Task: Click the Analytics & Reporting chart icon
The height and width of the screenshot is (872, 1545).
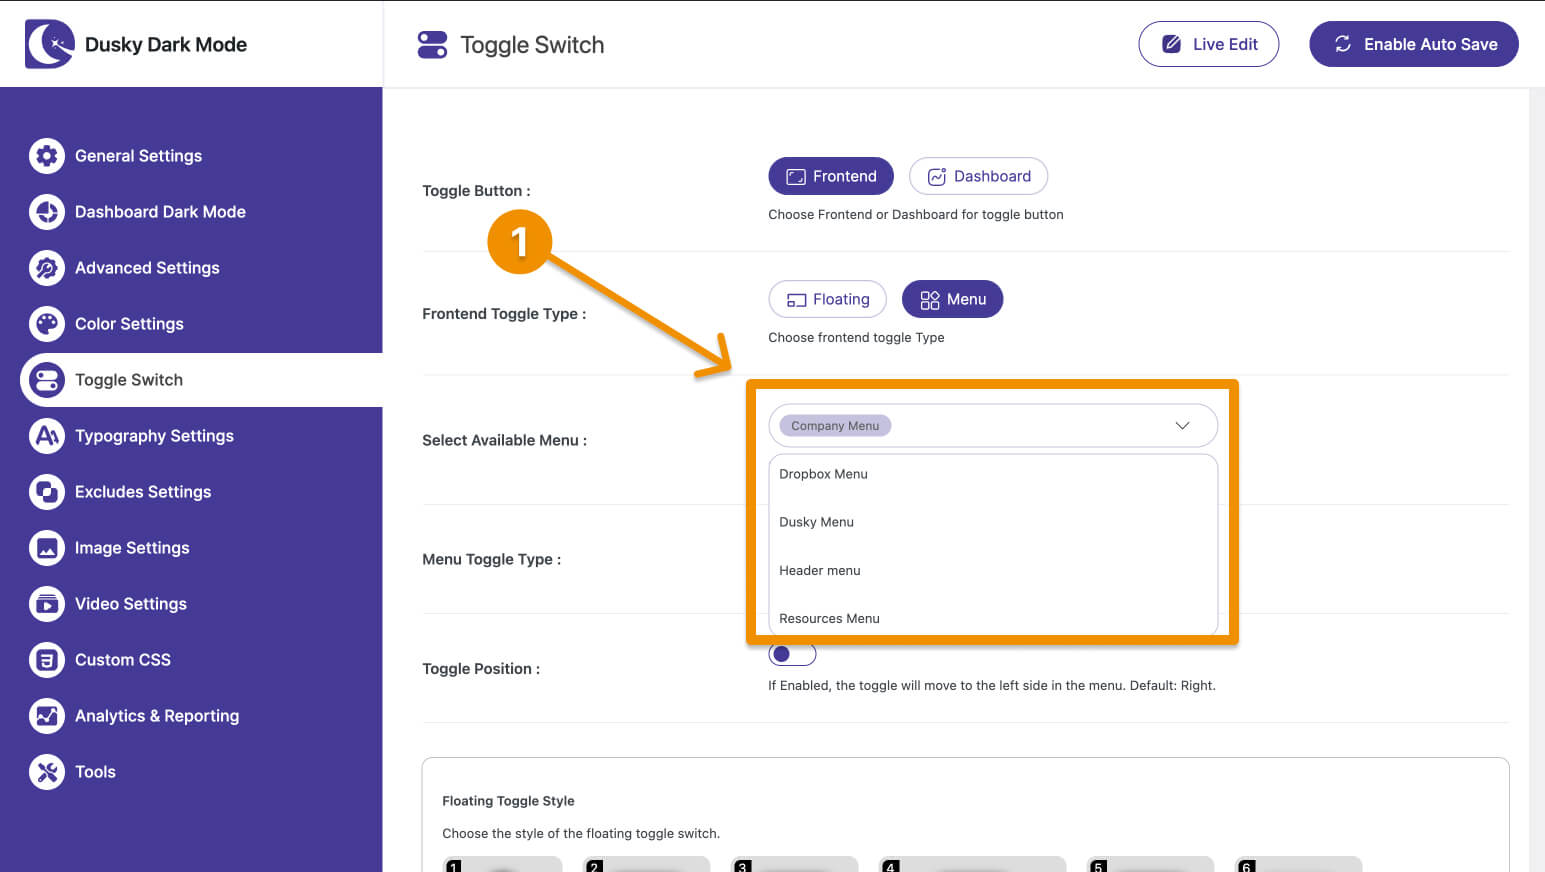Action: 47,716
